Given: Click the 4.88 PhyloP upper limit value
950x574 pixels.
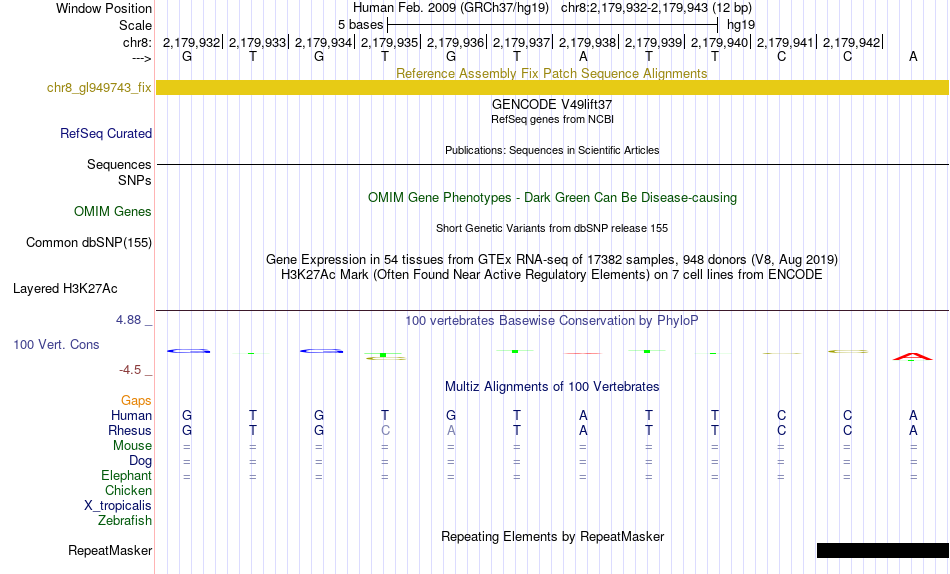Looking at the screenshot, I should (x=128, y=320).
